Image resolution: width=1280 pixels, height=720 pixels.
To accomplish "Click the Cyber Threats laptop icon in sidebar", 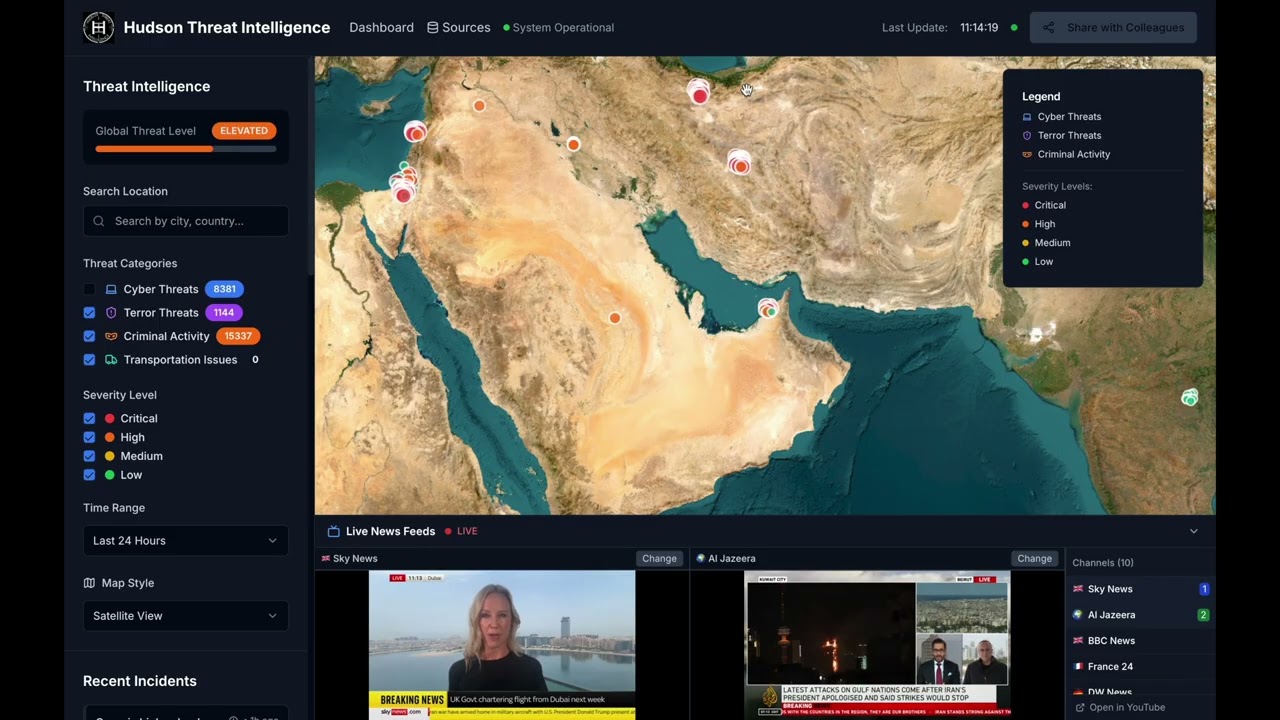I will point(111,289).
